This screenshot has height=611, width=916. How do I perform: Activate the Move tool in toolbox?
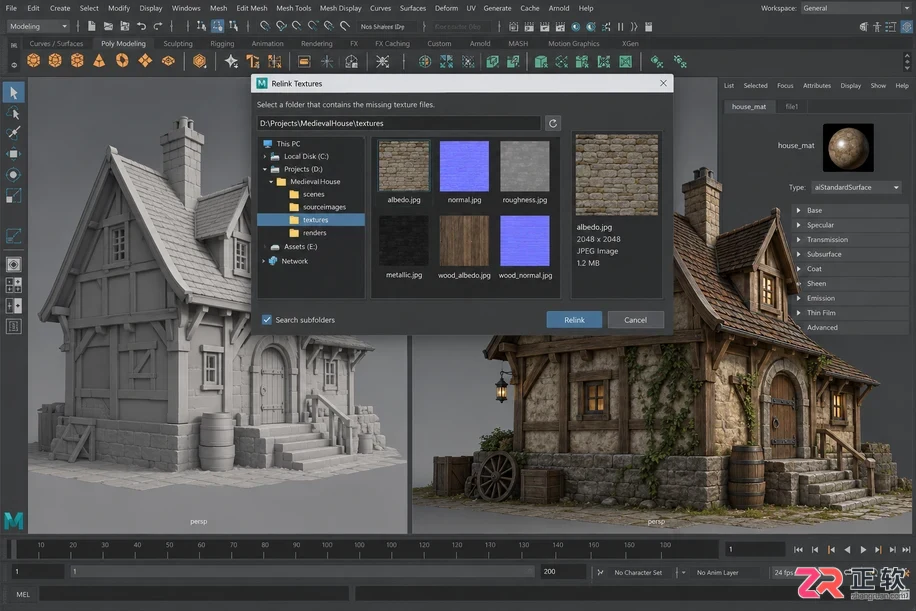click(13, 154)
